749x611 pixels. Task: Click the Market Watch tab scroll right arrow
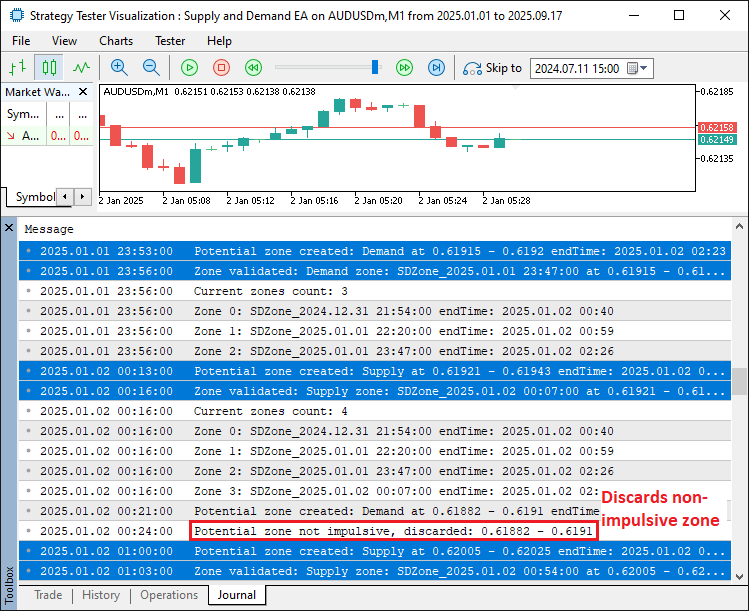[x=83, y=196]
